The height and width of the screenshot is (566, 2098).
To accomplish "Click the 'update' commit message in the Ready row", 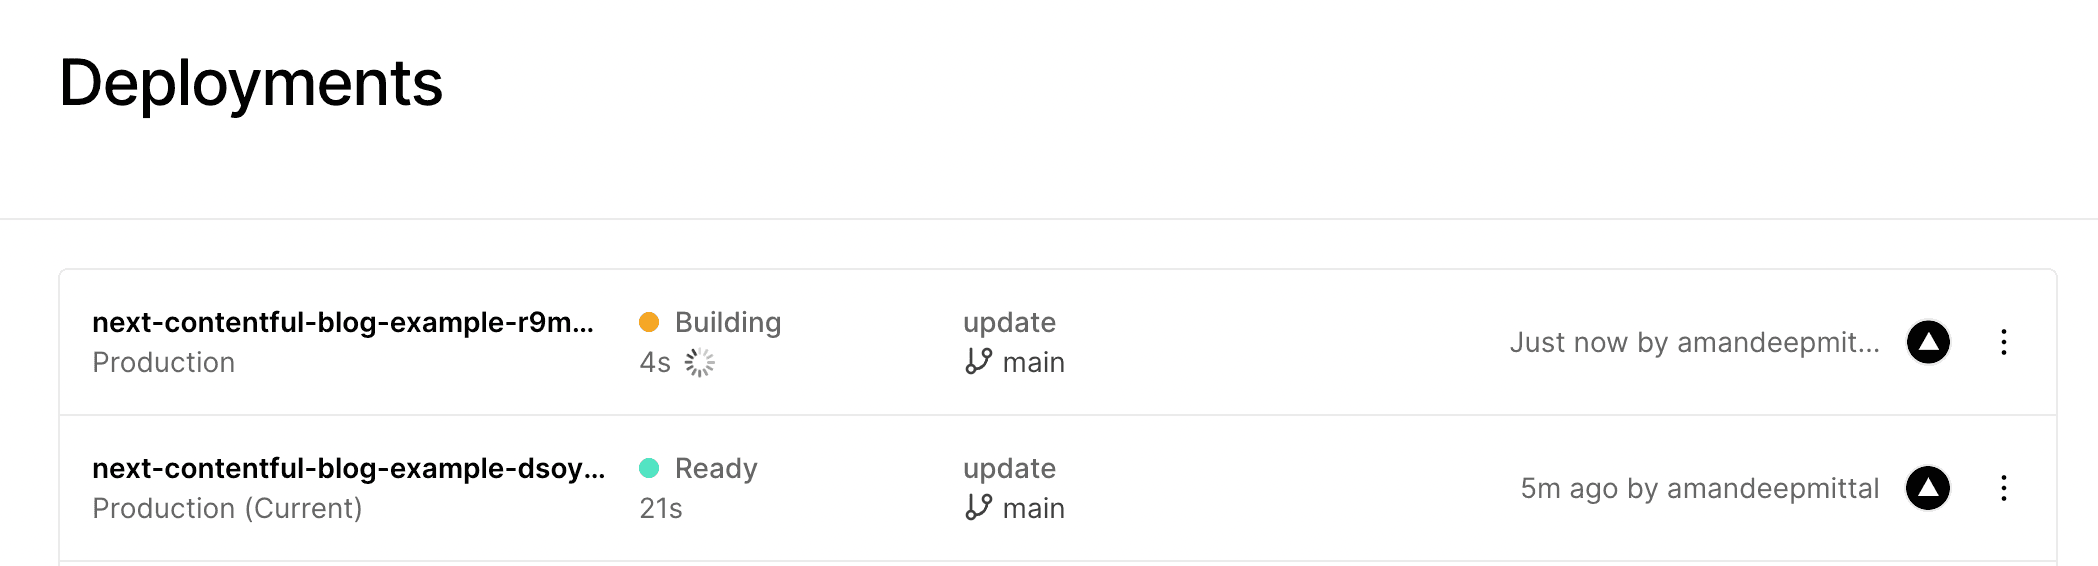I will coord(1009,468).
